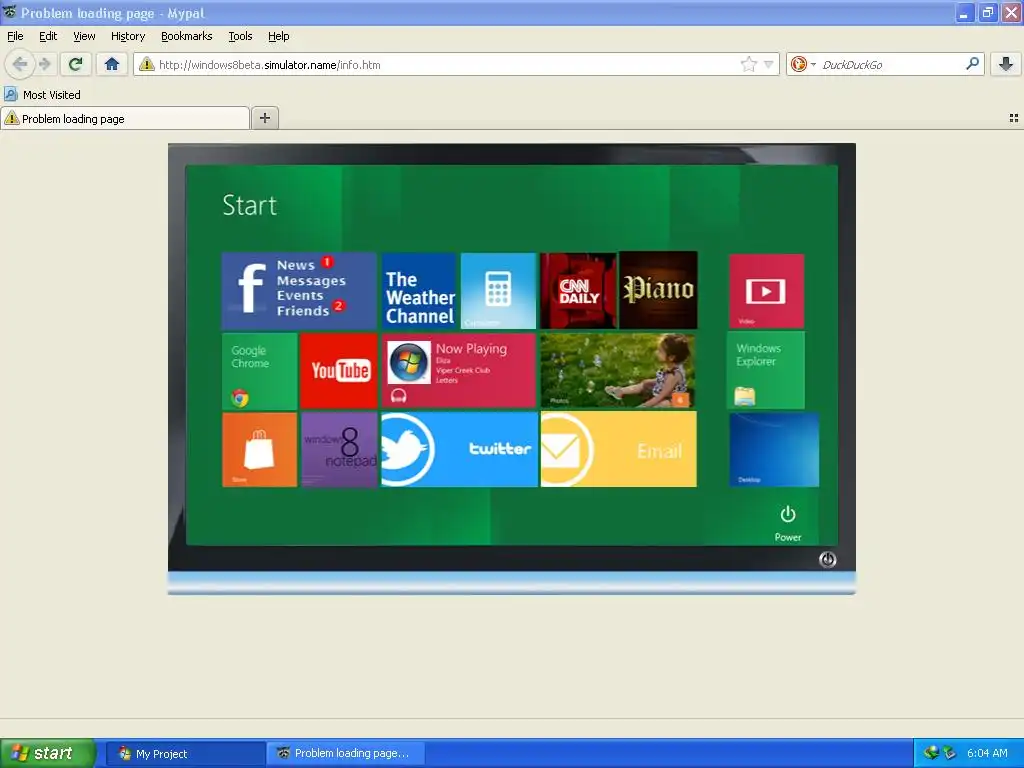Image resolution: width=1024 pixels, height=768 pixels.
Task: Go back with the browser Back arrow
Action: coord(20,64)
